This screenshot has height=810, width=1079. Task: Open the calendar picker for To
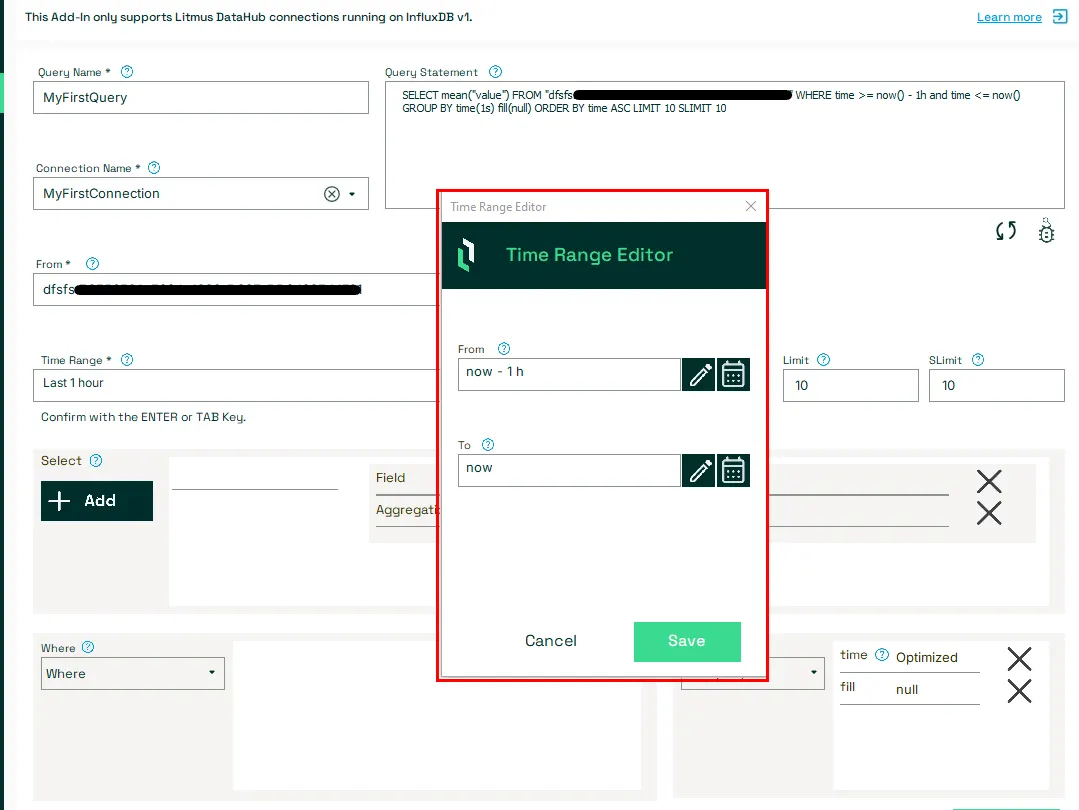pos(733,471)
